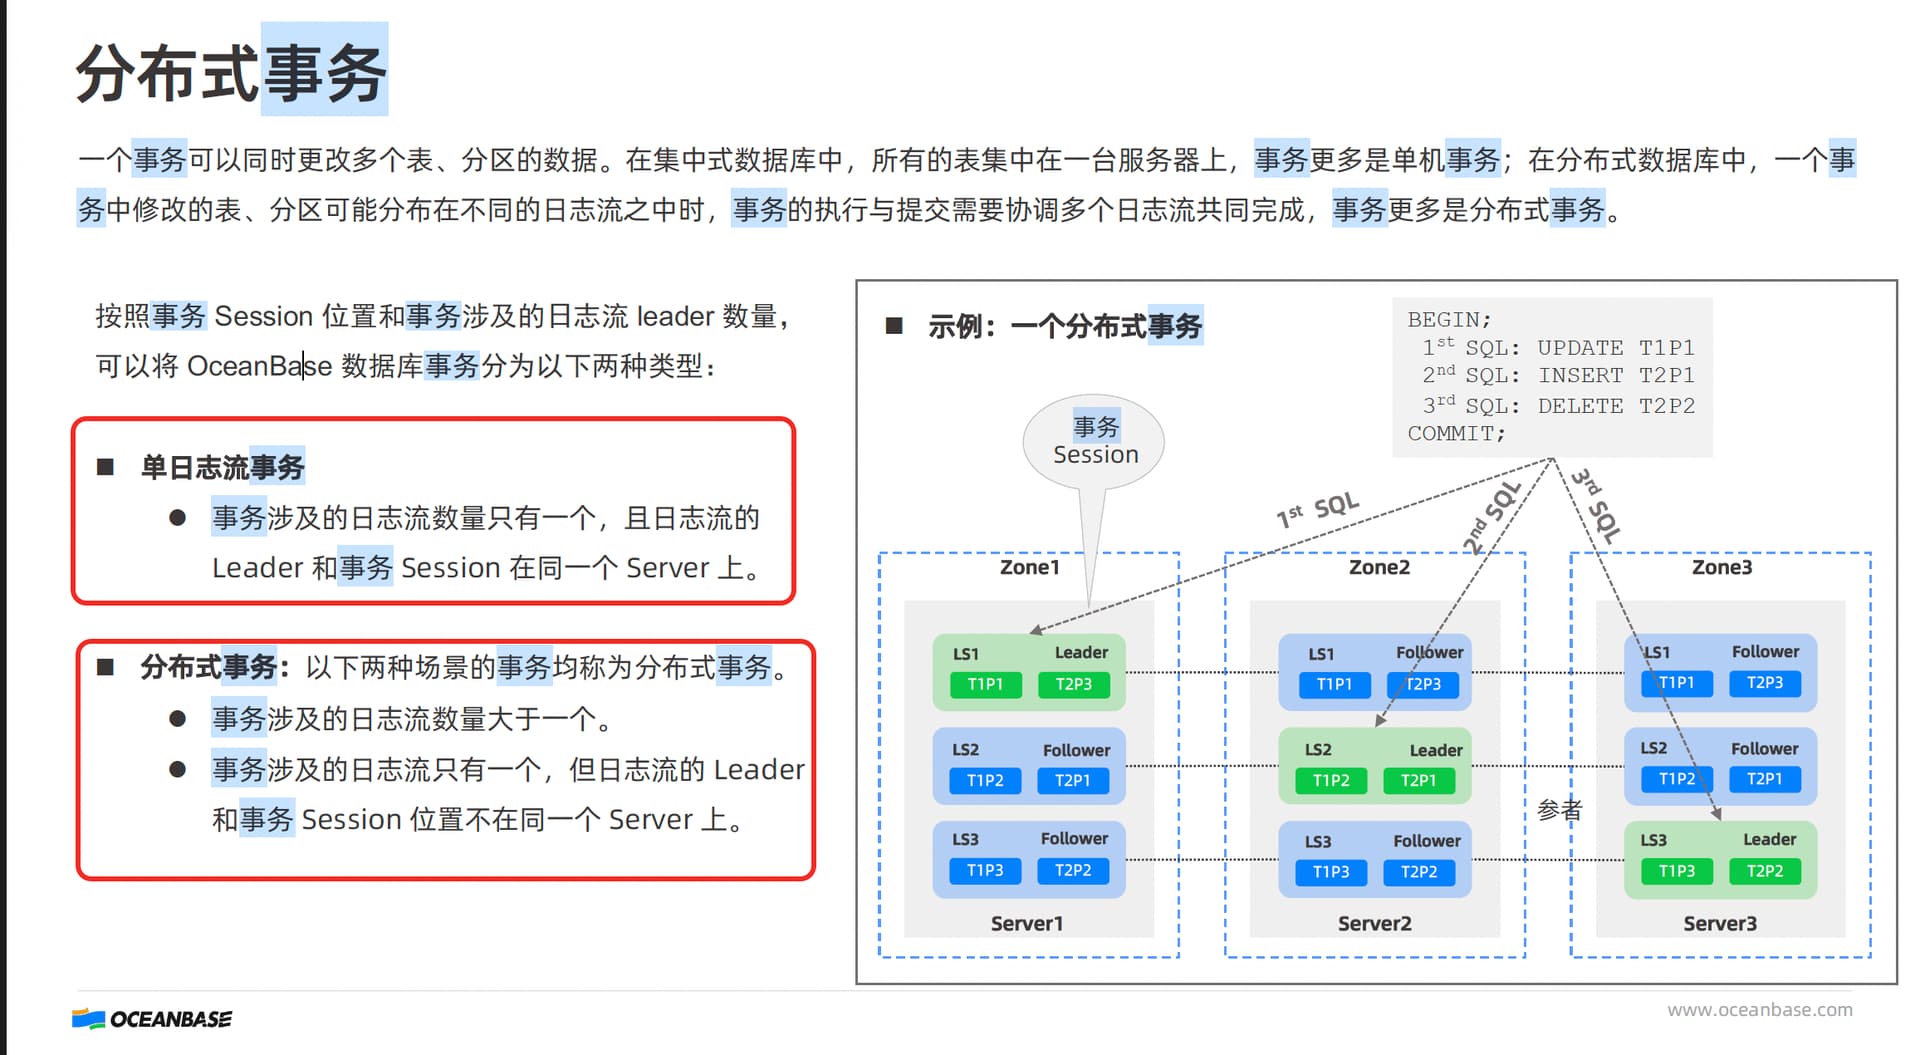
Task: Click the Follower label of Server3's LS2
Action: 1764,749
